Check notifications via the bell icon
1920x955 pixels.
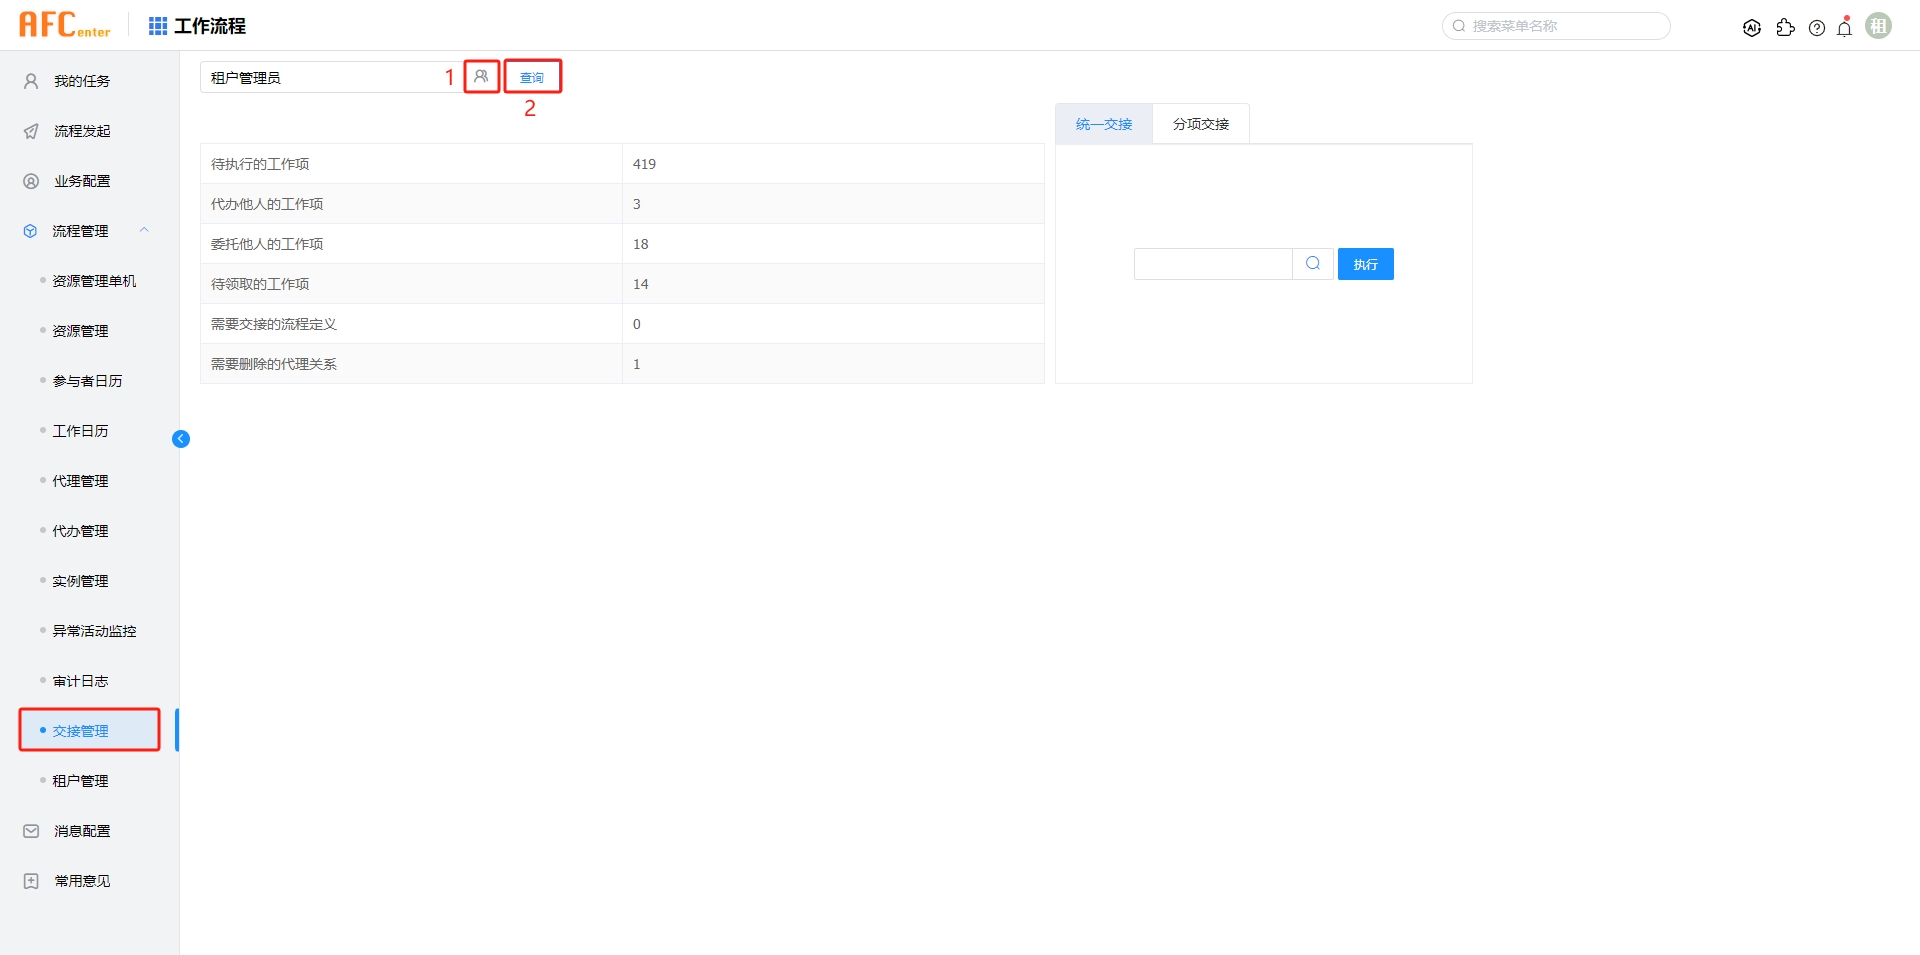coord(1844,27)
